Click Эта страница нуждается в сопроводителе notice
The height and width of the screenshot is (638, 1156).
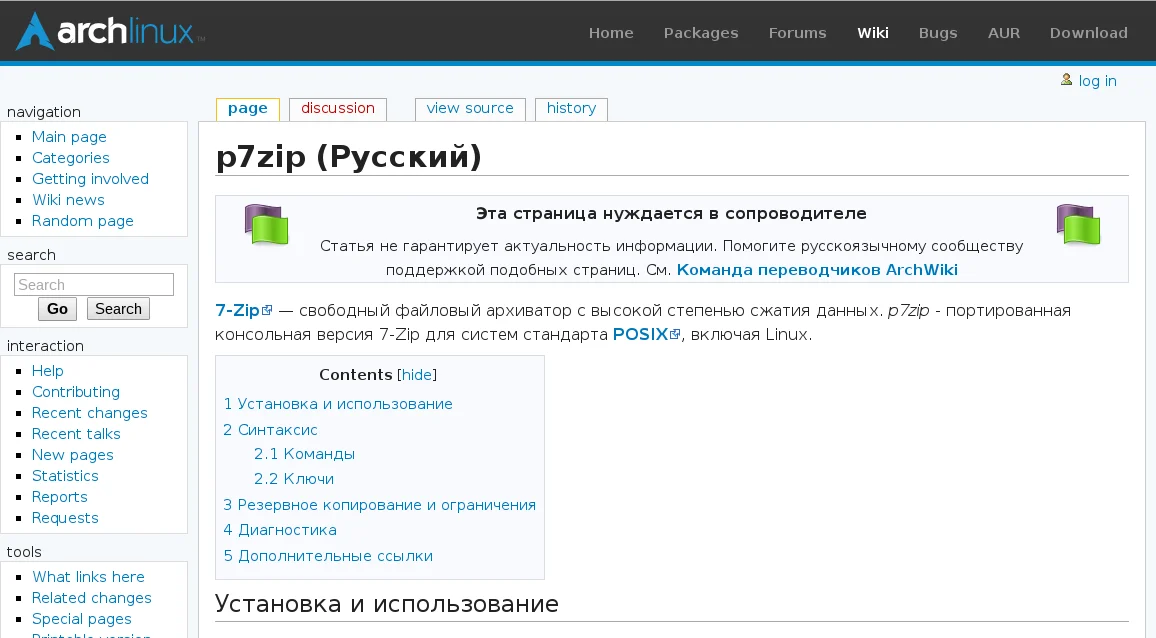(671, 214)
